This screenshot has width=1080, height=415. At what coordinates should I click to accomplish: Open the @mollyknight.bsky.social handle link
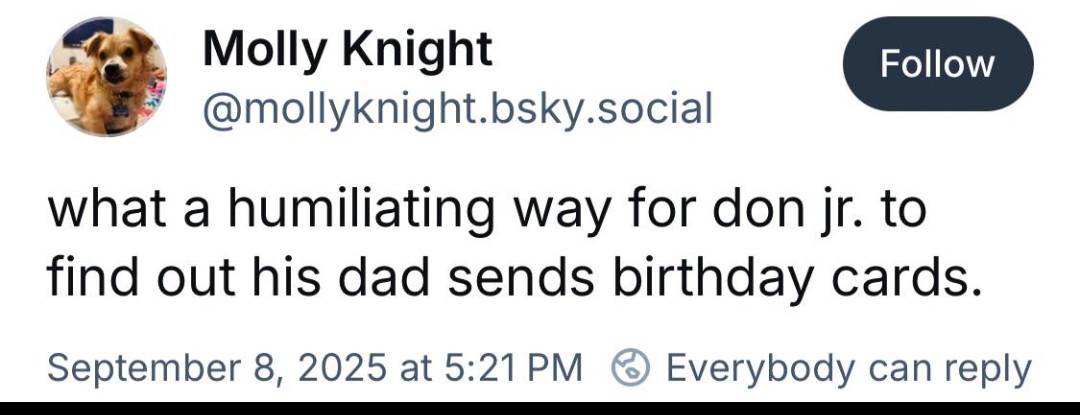click(x=457, y=107)
